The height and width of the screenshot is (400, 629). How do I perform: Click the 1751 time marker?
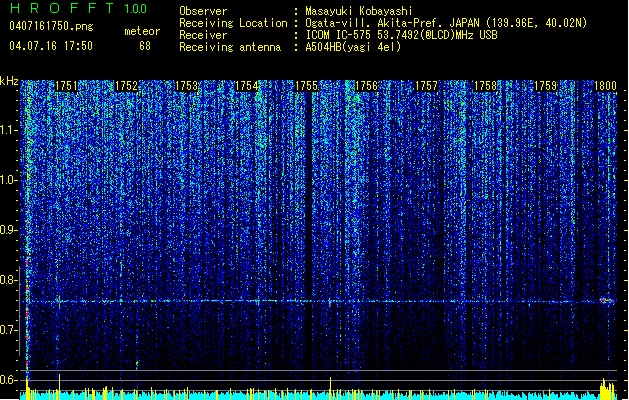pyautogui.click(x=66, y=86)
